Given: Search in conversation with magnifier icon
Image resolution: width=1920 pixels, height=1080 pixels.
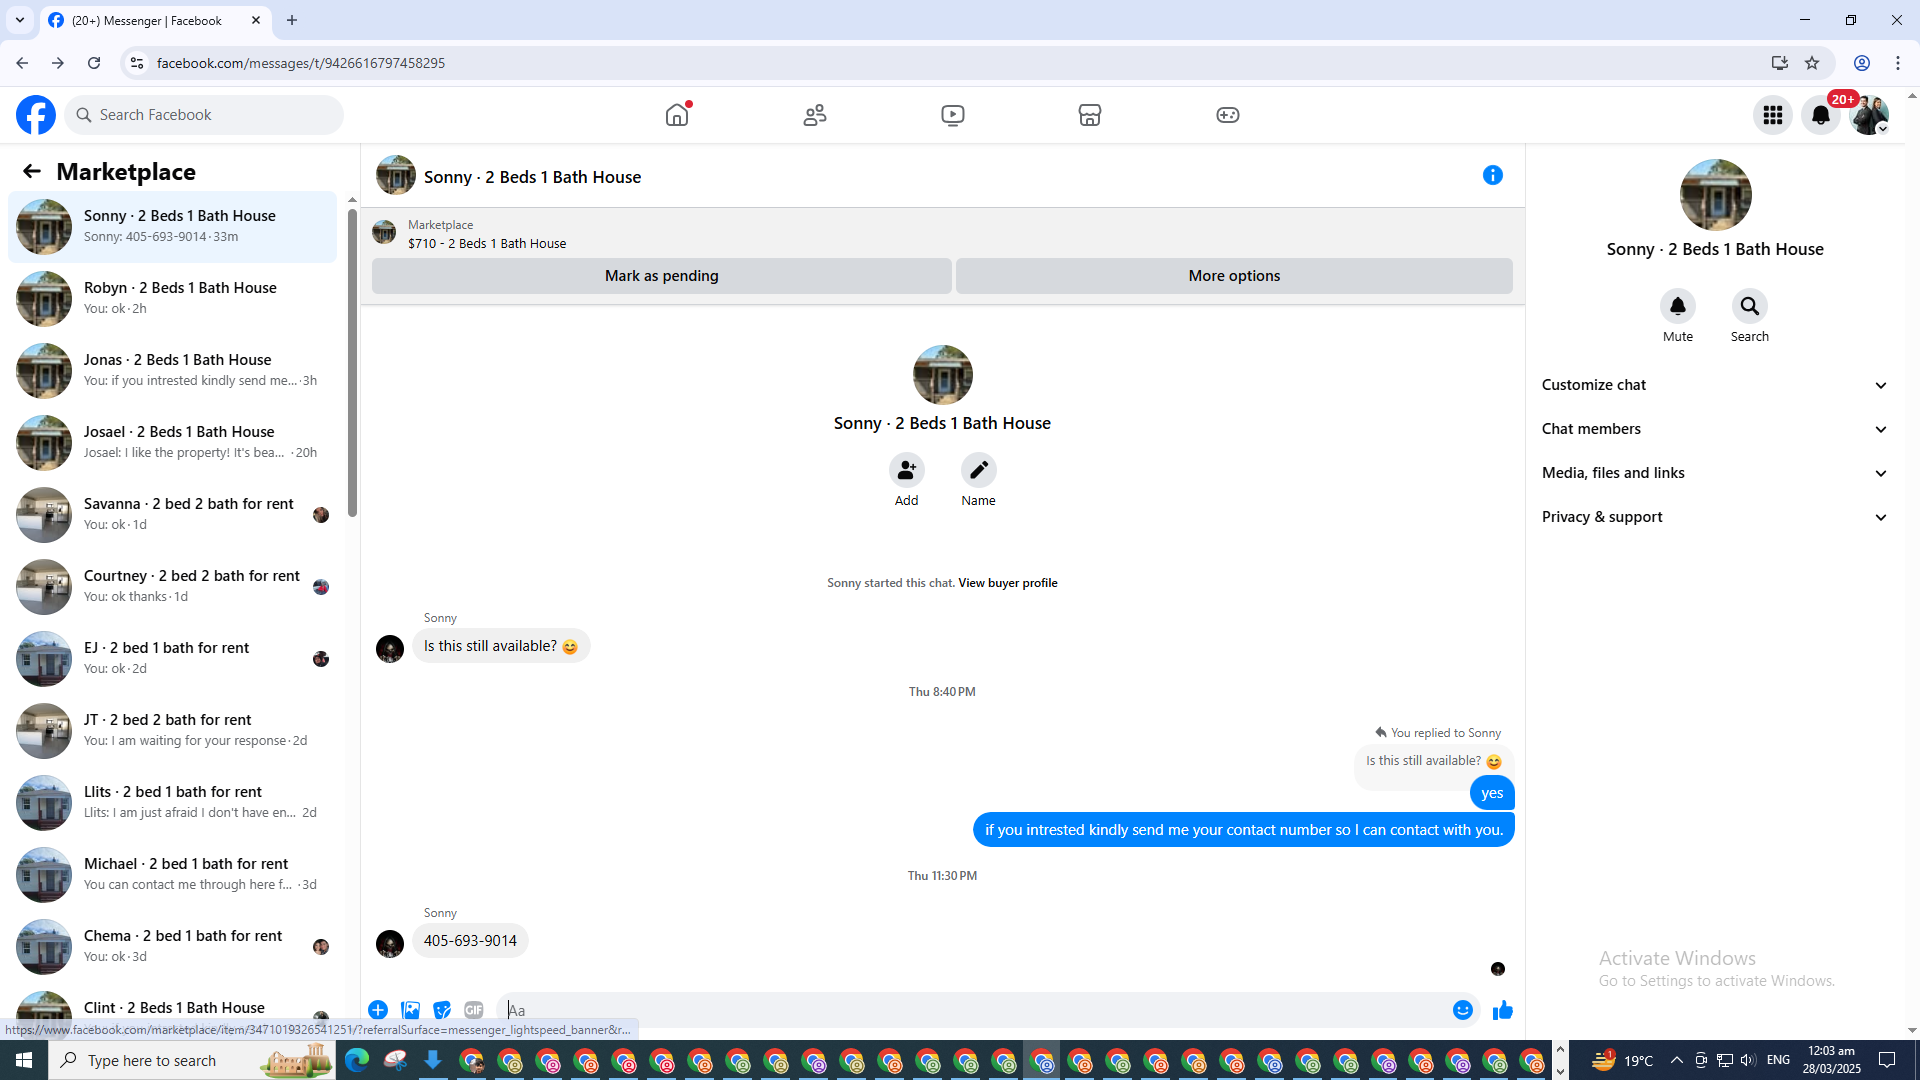Looking at the screenshot, I should (x=1750, y=306).
